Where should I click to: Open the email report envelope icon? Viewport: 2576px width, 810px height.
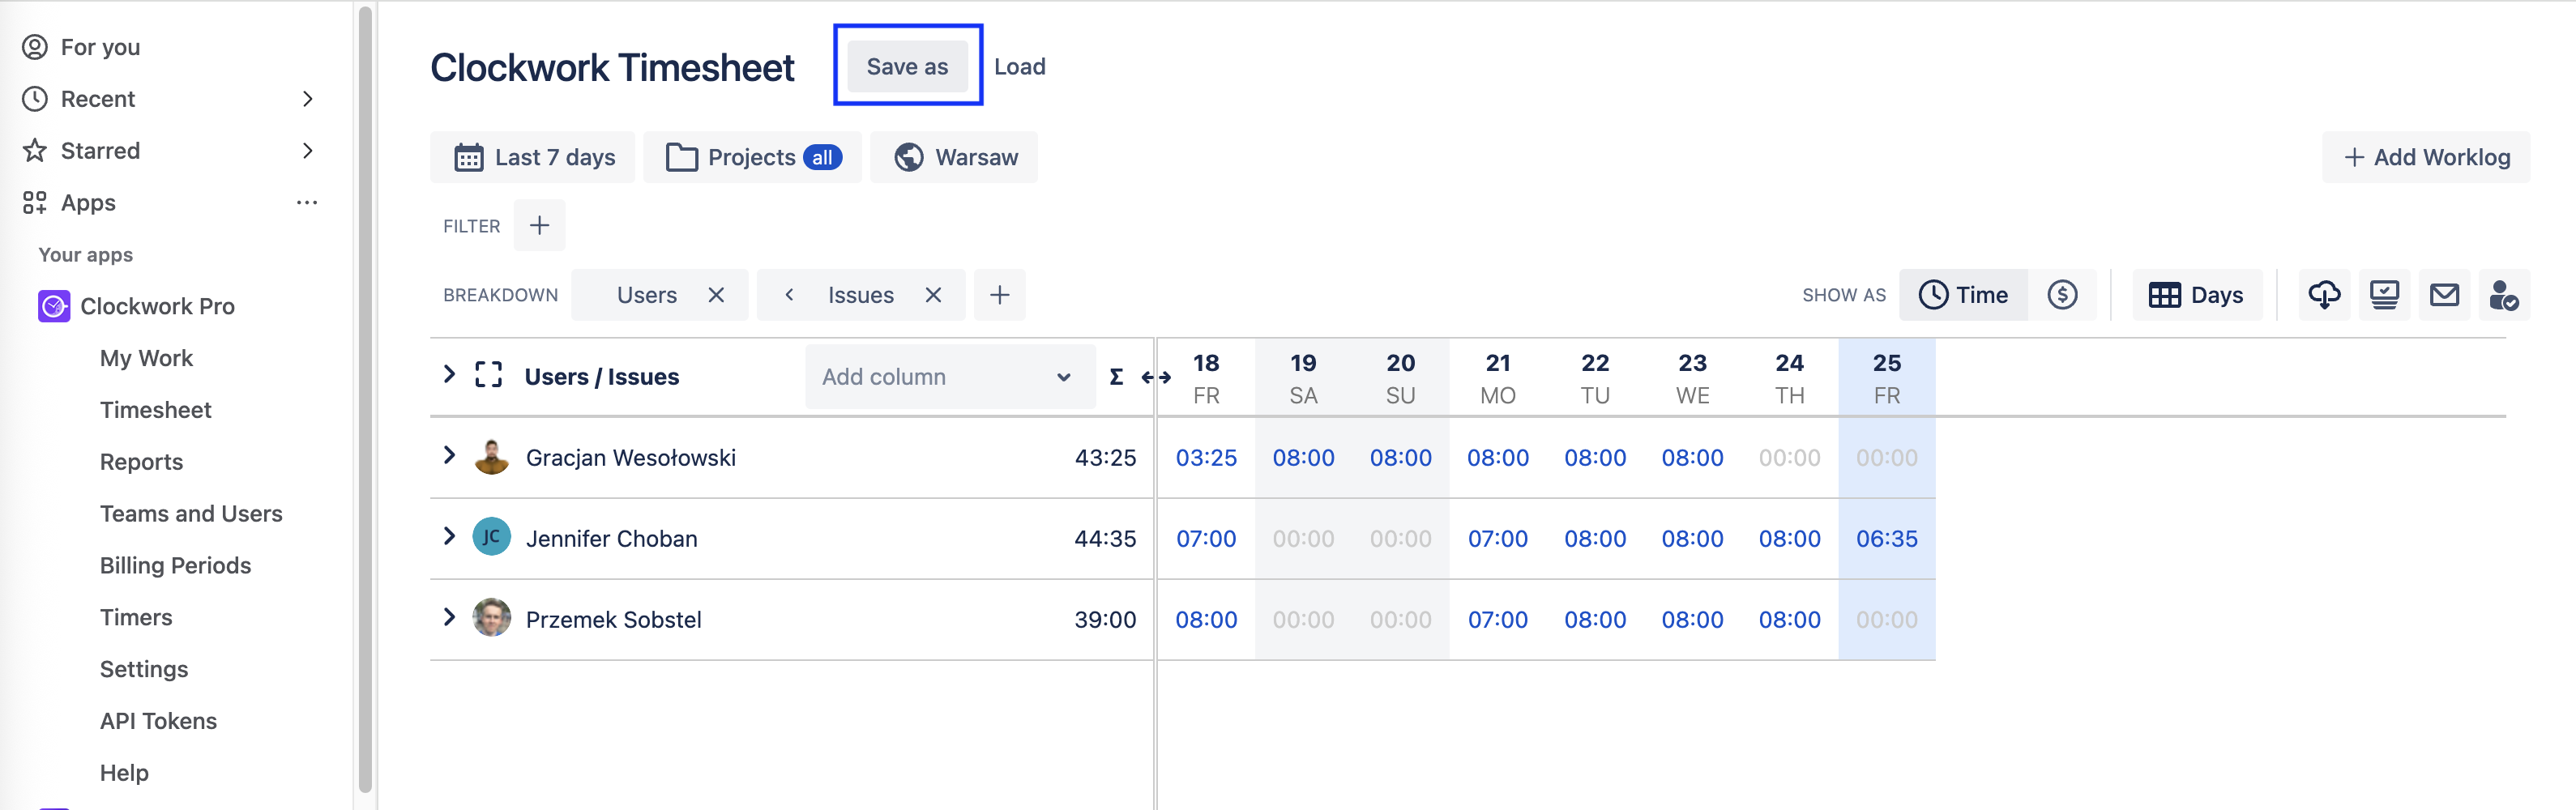pos(2444,295)
